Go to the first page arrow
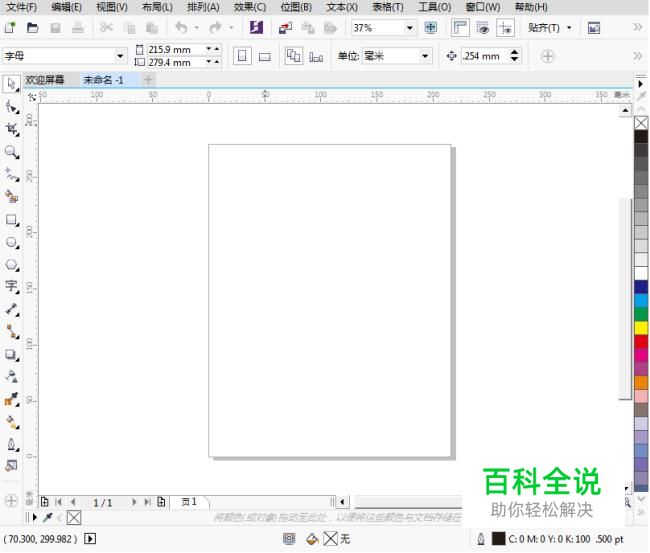This screenshot has width=650, height=553. pos(58,502)
